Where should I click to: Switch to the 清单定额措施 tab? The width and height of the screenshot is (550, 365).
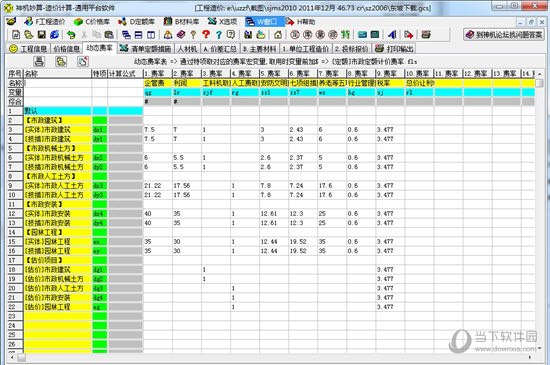[x=145, y=49]
